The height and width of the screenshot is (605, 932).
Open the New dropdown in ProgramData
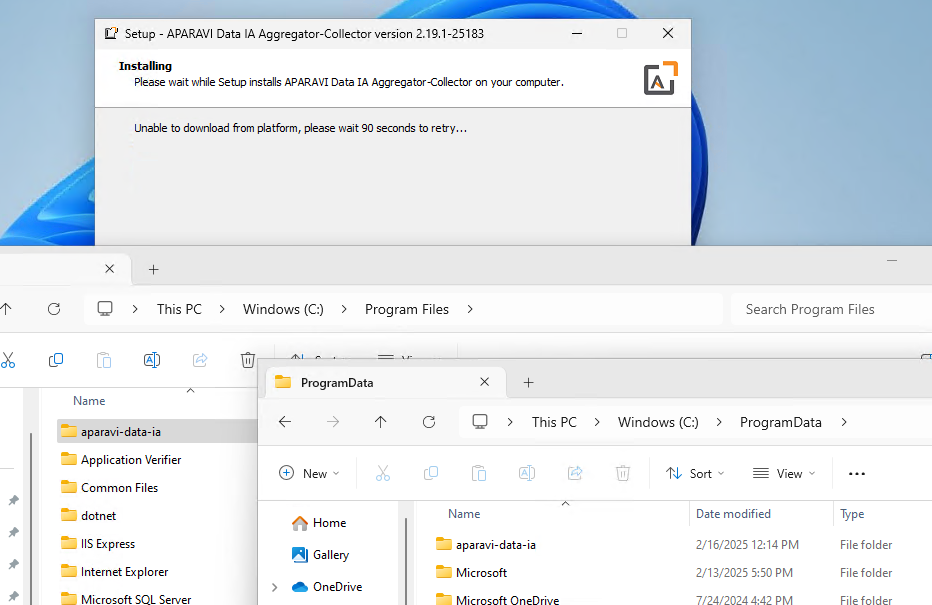point(309,473)
